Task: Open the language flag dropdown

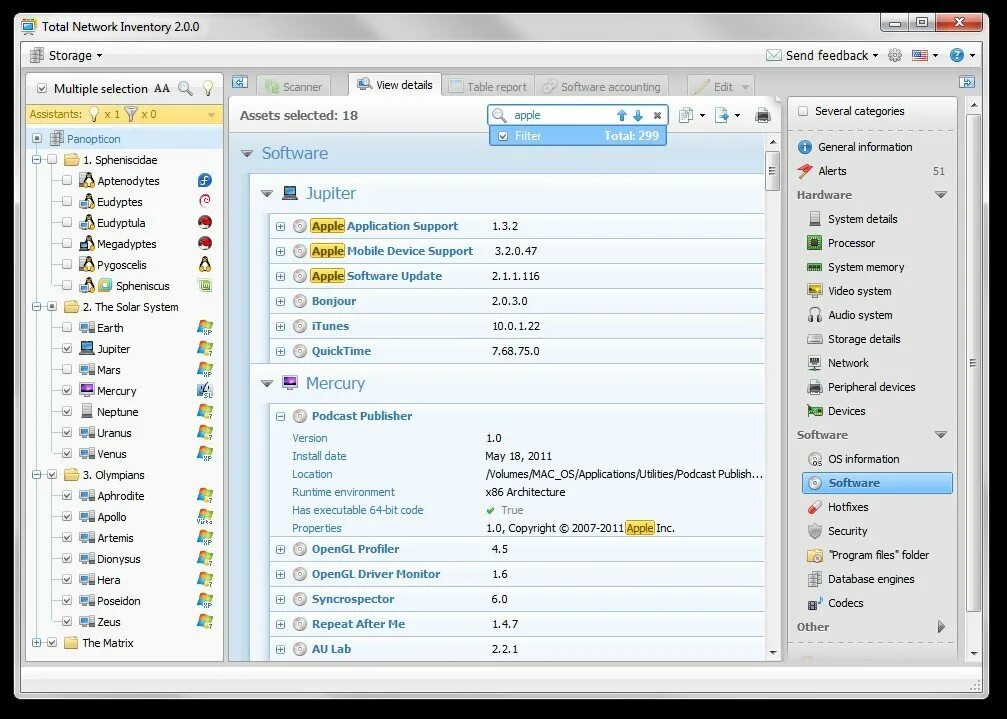Action: [x=925, y=55]
